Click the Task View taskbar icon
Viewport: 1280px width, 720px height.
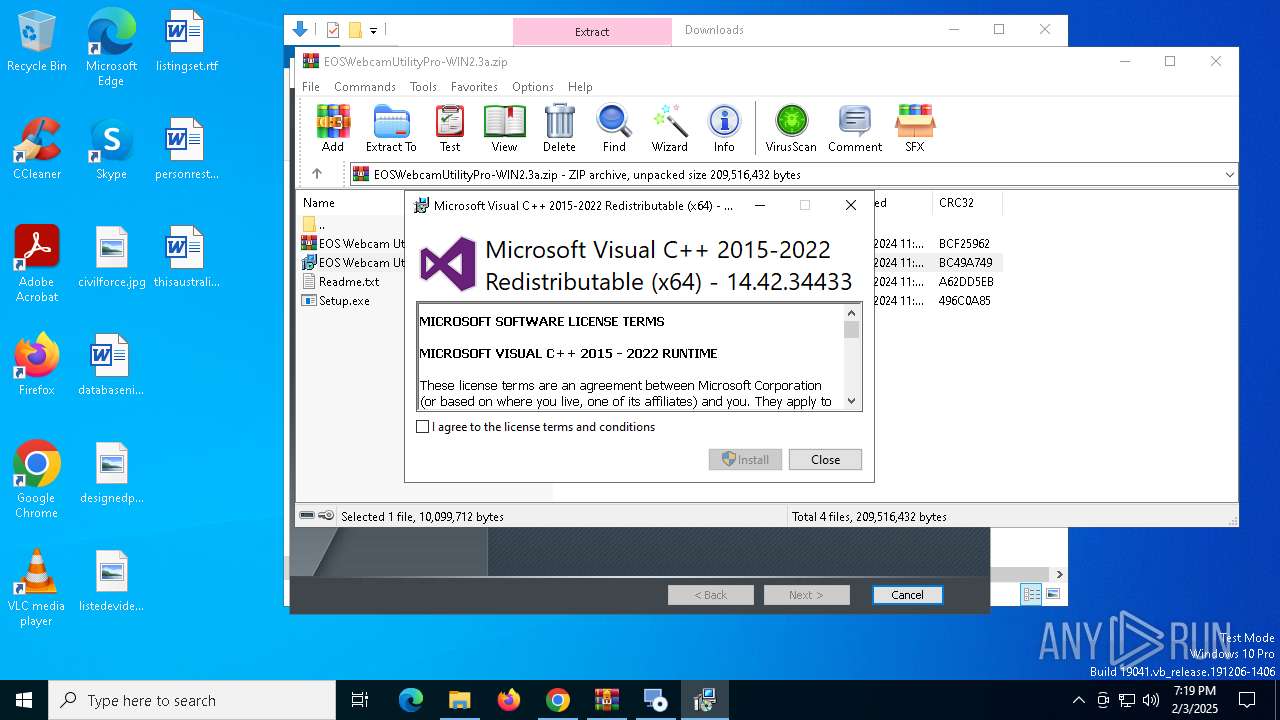(360, 700)
